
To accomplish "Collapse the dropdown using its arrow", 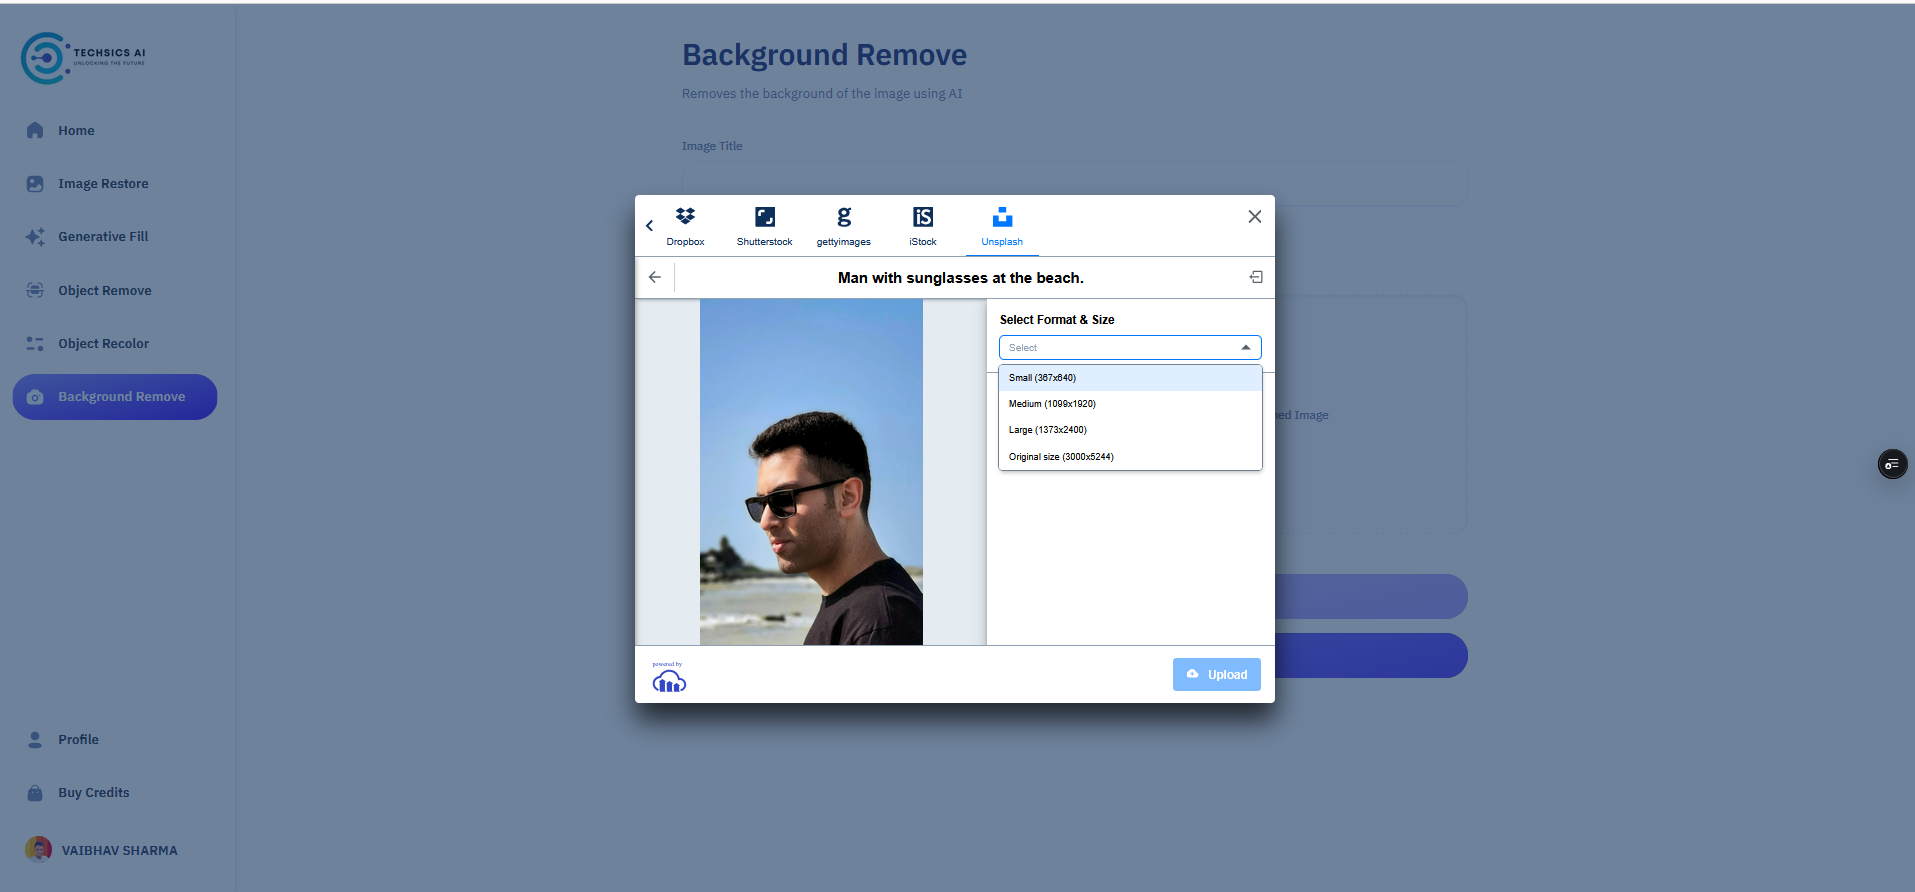I will [x=1246, y=347].
